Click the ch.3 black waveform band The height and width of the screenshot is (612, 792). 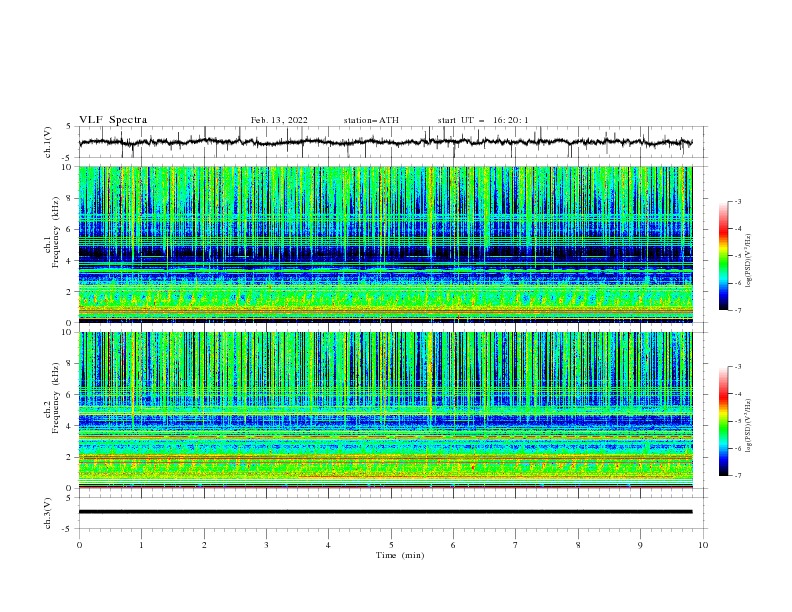(385, 512)
